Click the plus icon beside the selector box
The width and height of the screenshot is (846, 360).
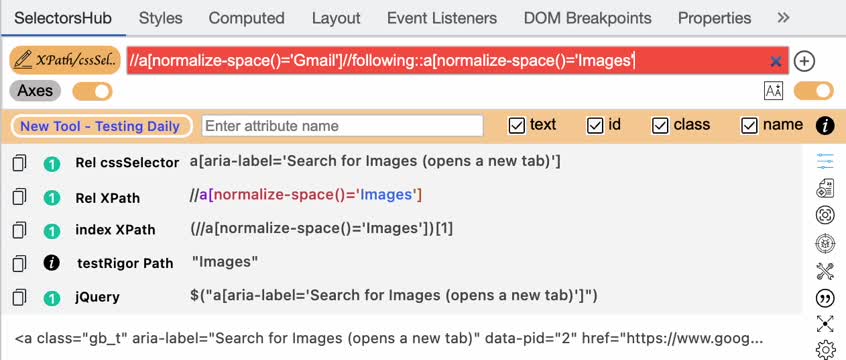(x=804, y=61)
